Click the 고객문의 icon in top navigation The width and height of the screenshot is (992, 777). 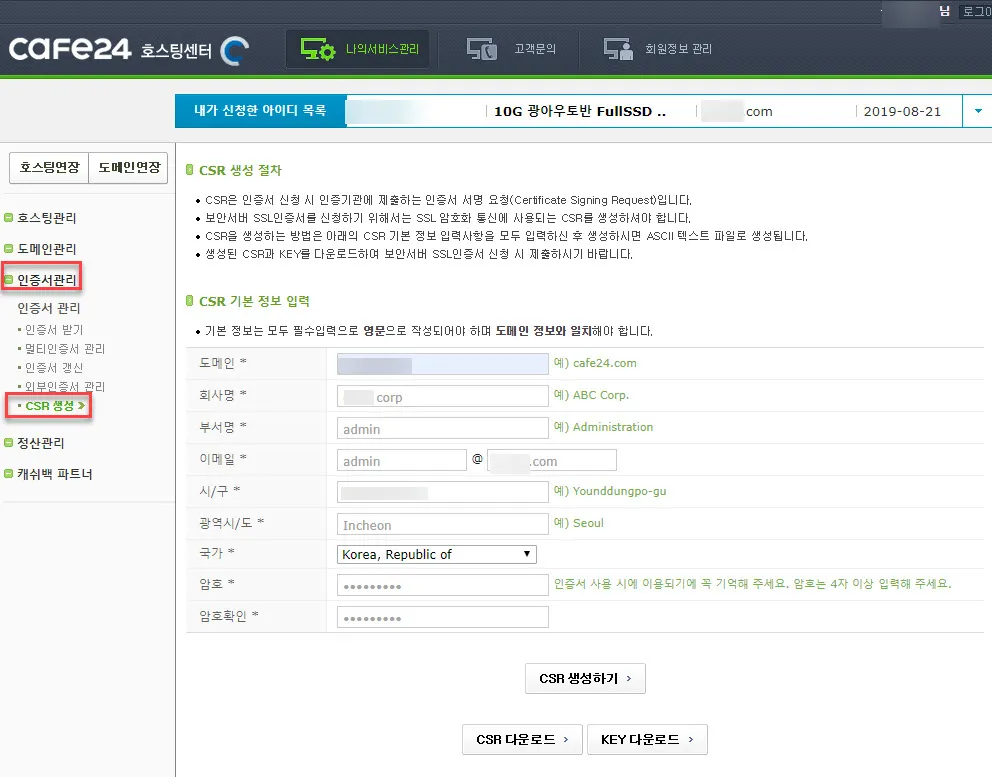(x=482, y=49)
